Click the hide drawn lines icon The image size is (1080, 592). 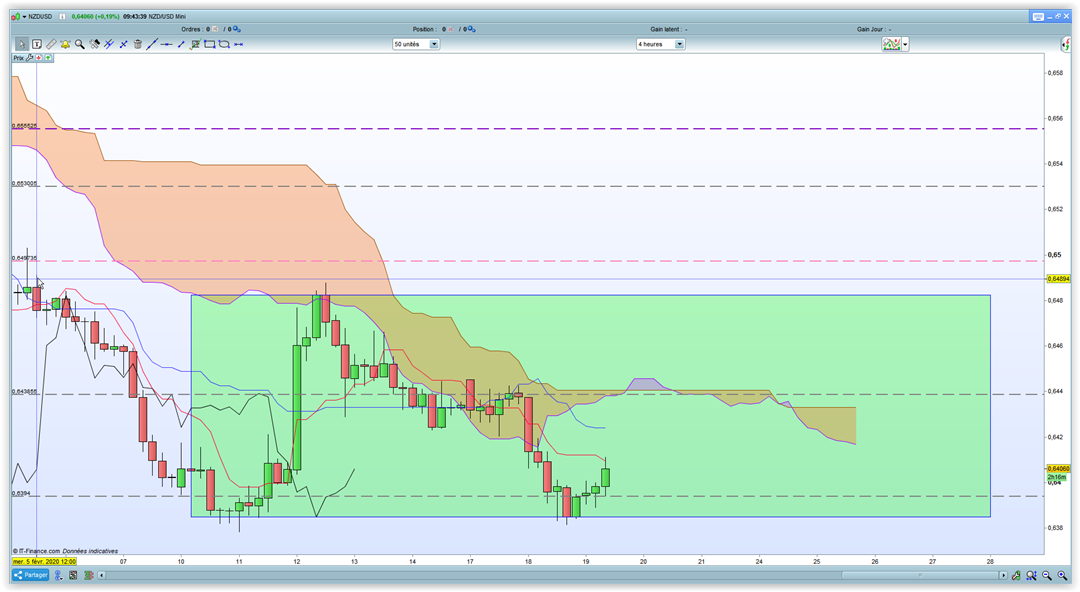(x=109, y=44)
